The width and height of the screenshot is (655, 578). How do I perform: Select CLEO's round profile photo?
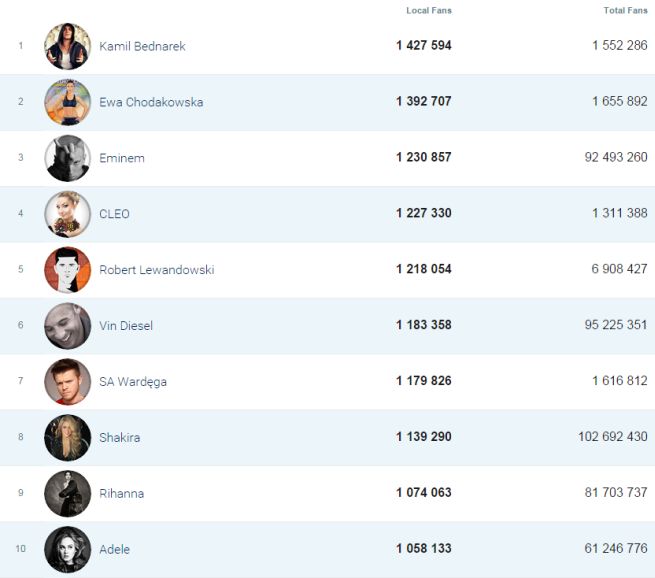tap(67, 214)
